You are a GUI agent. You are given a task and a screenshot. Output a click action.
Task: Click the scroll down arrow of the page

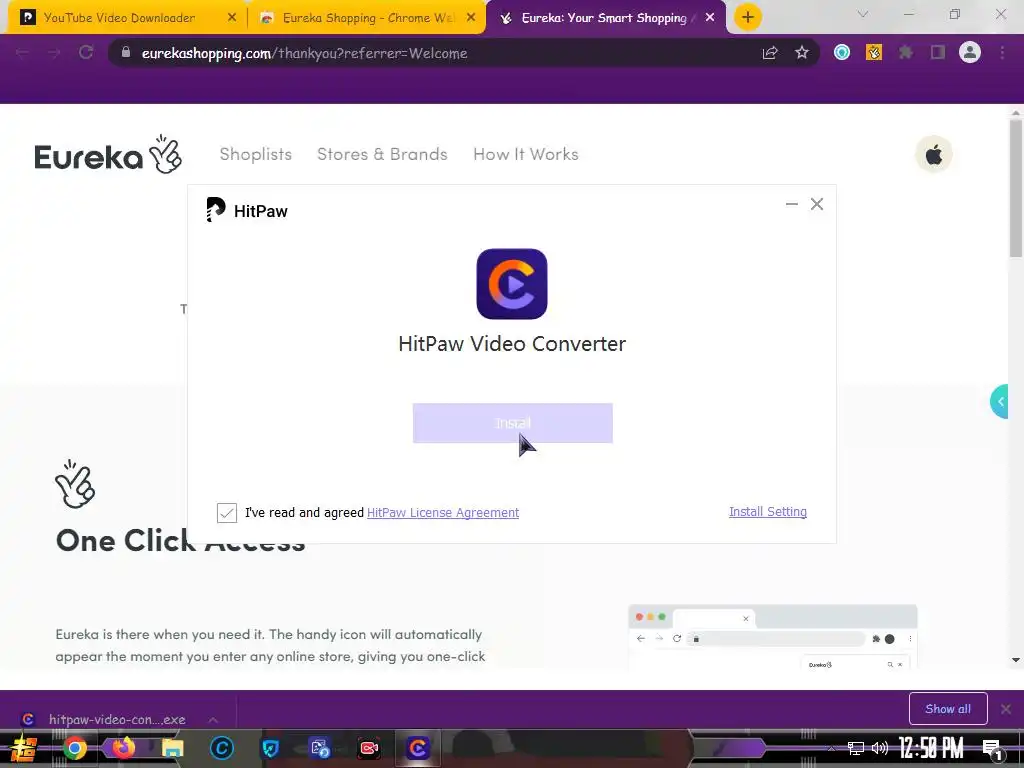point(1016,660)
